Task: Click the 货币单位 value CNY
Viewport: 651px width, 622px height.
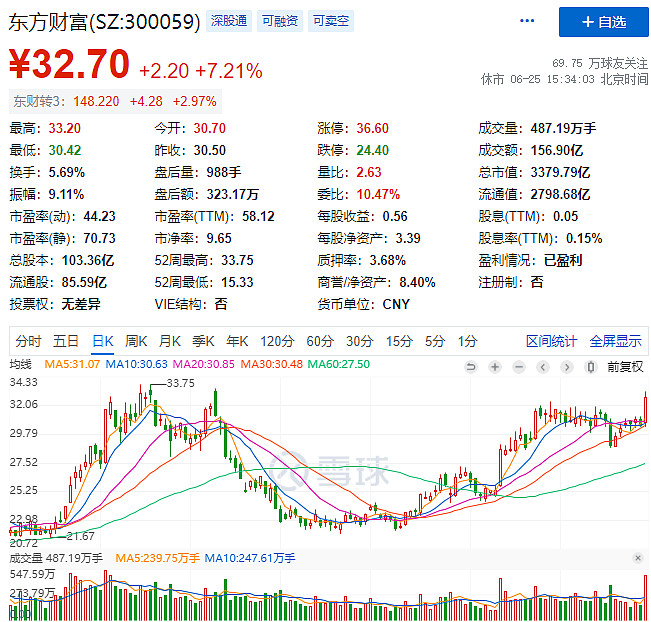Action: (x=396, y=304)
